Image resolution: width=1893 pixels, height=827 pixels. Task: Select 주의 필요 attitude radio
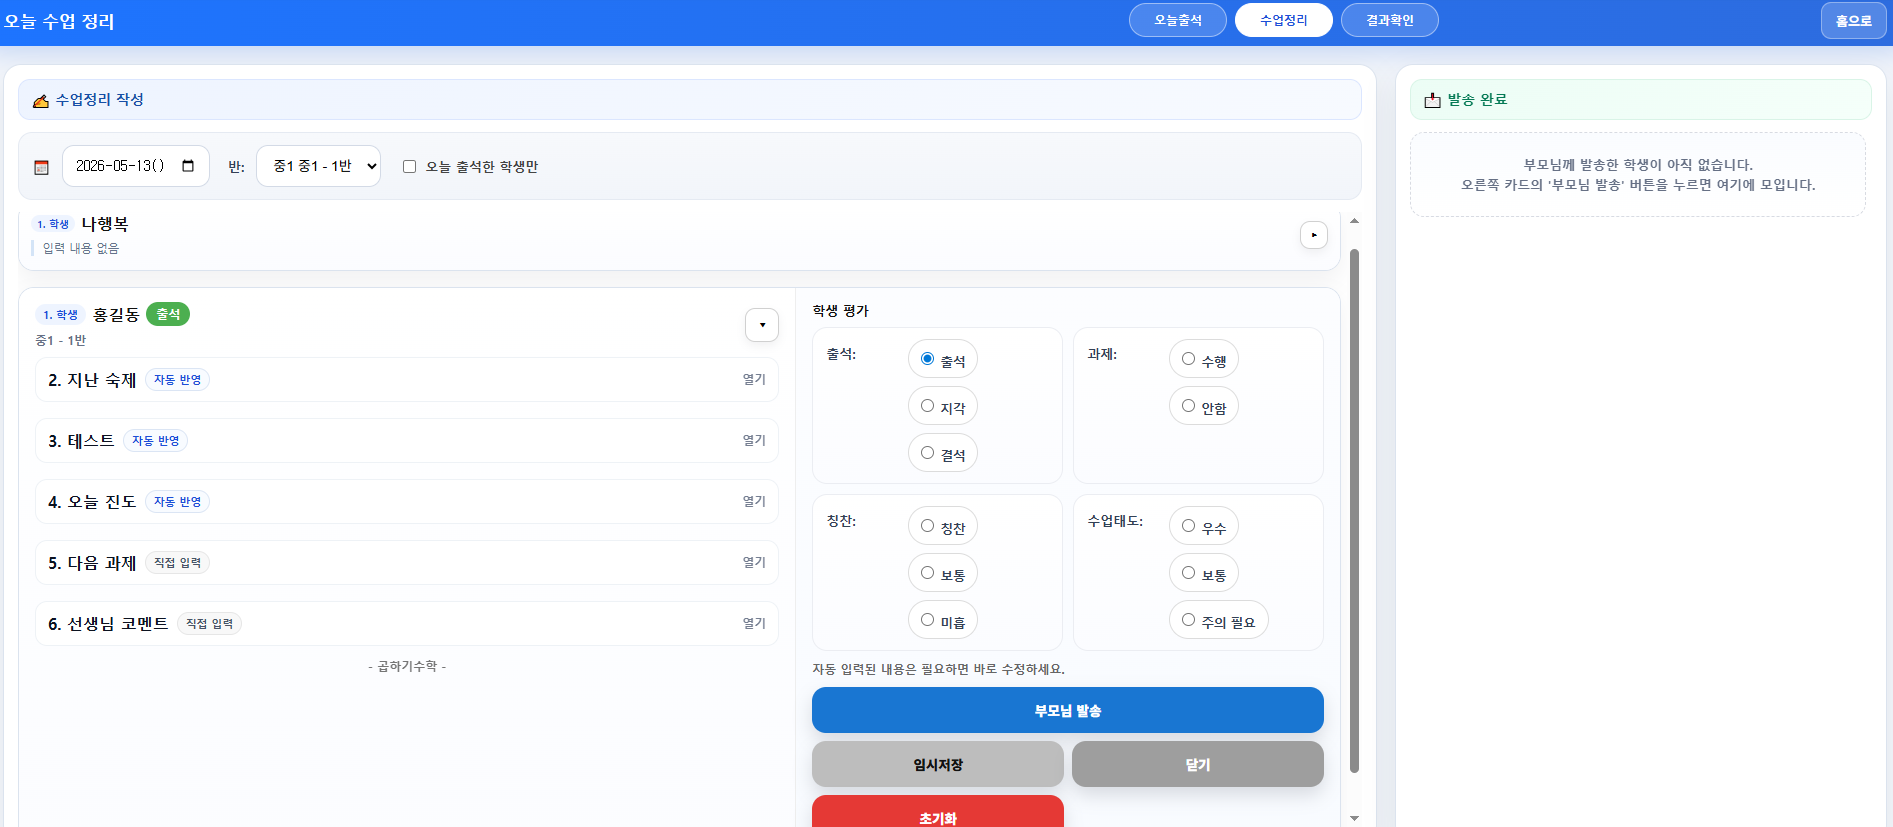click(1188, 620)
